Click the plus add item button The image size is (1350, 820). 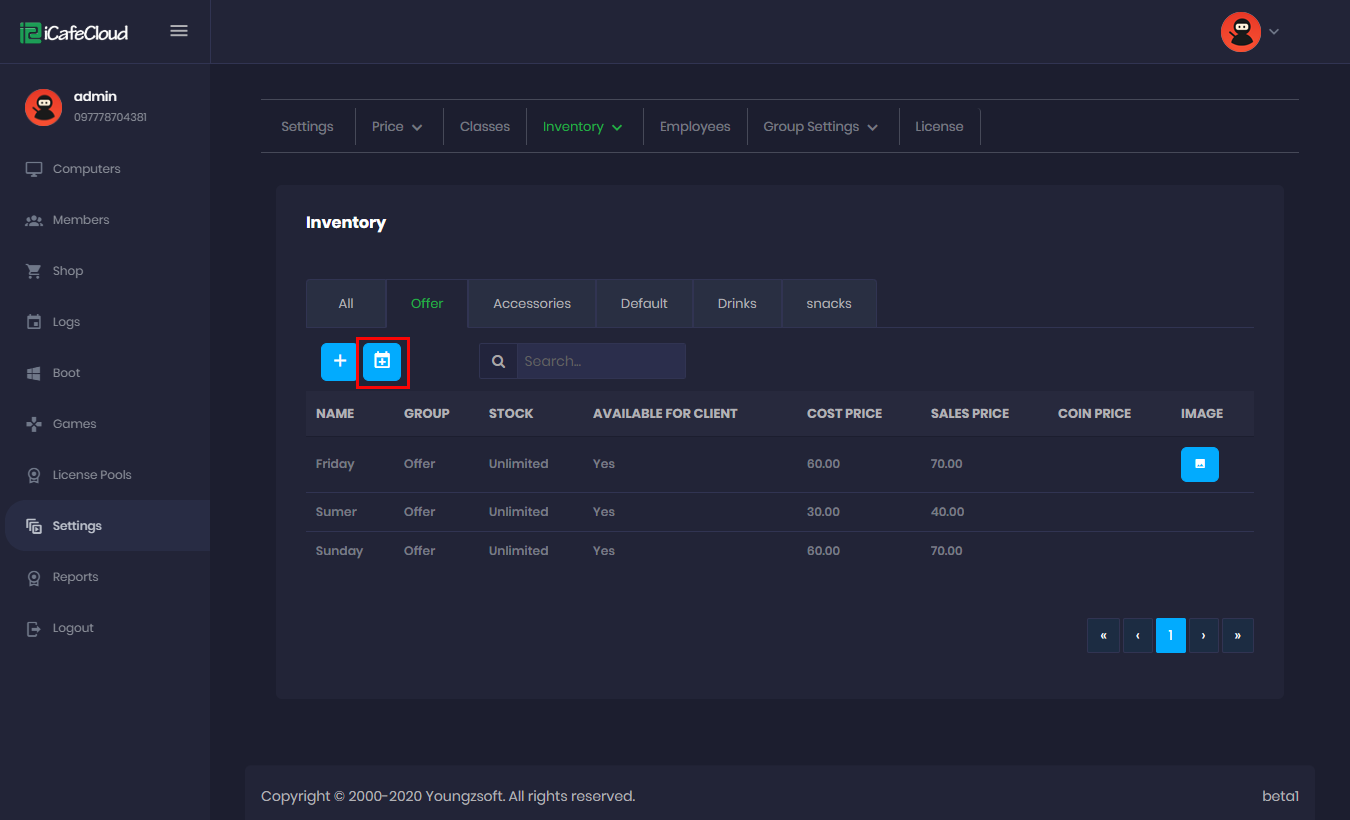coord(339,361)
